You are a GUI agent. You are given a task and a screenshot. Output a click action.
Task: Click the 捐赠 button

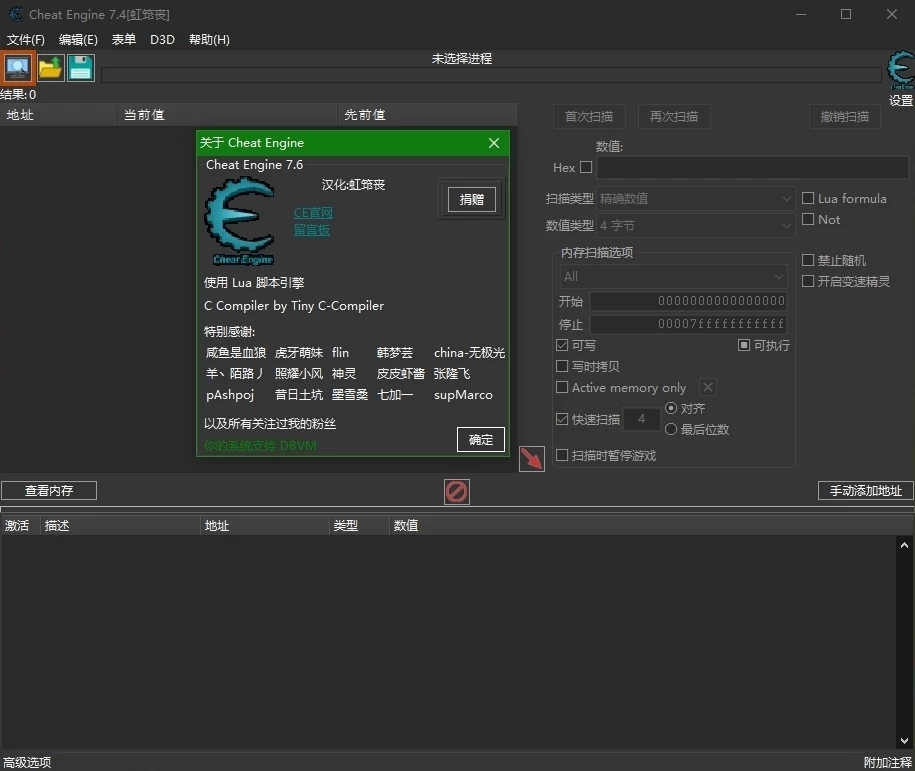tap(472, 200)
